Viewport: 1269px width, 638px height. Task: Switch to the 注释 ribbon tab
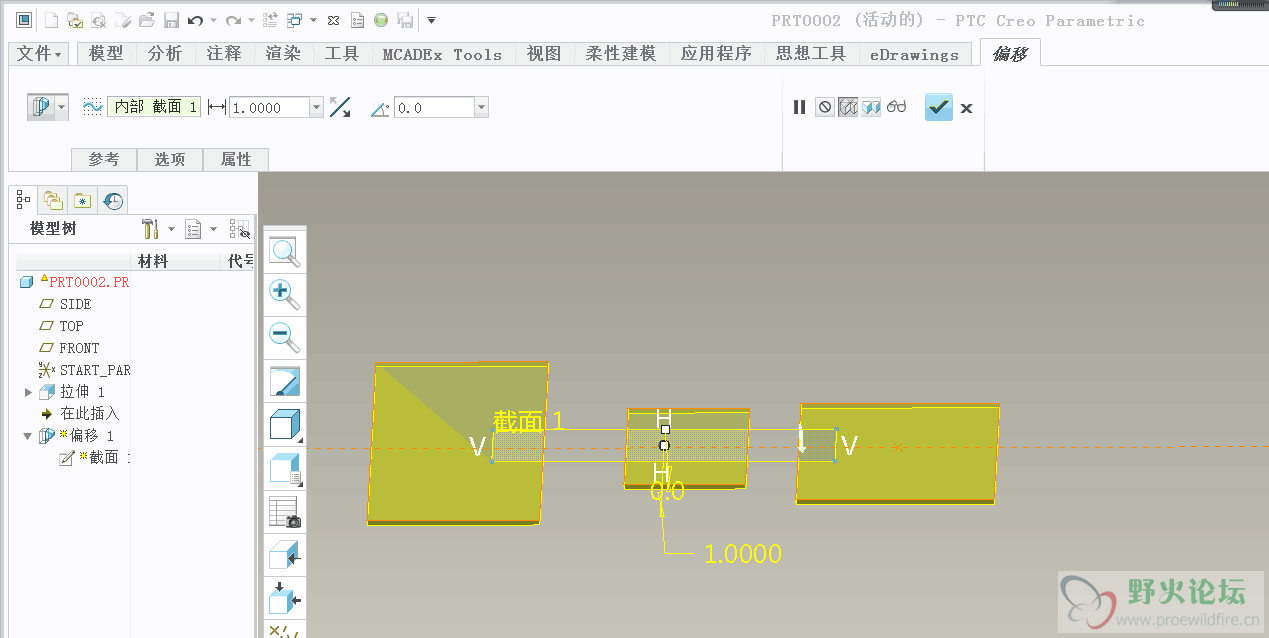click(x=224, y=54)
